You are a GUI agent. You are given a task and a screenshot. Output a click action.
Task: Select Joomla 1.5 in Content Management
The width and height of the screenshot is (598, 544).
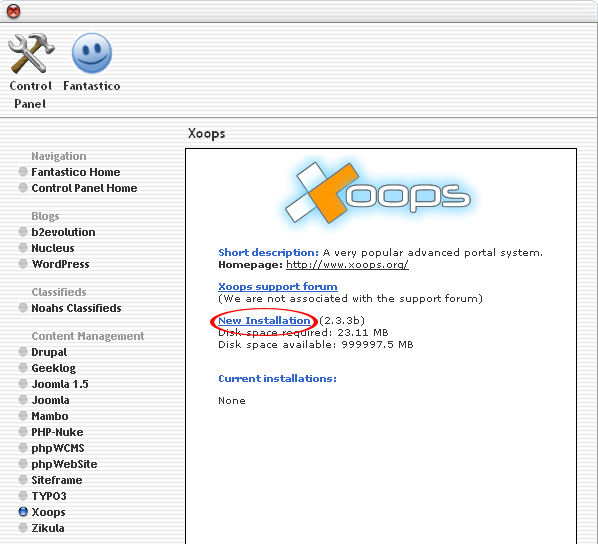coord(60,384)
